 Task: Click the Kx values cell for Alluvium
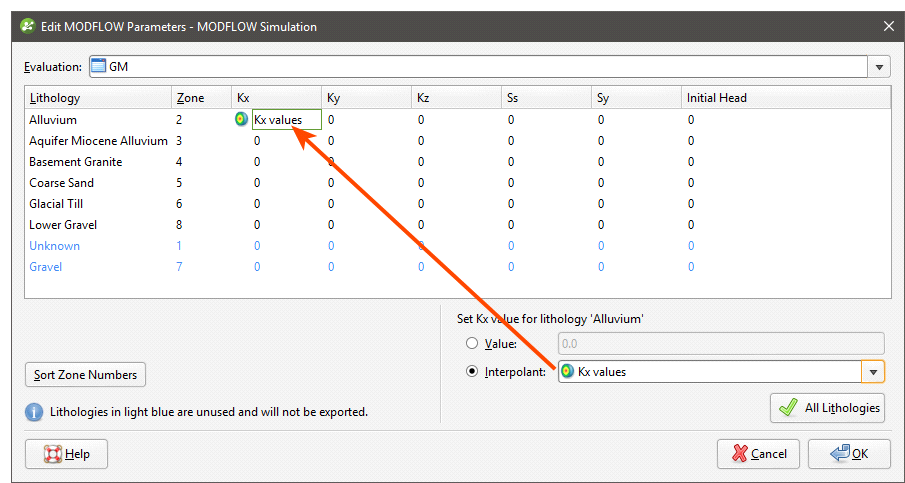coord(286,119)
